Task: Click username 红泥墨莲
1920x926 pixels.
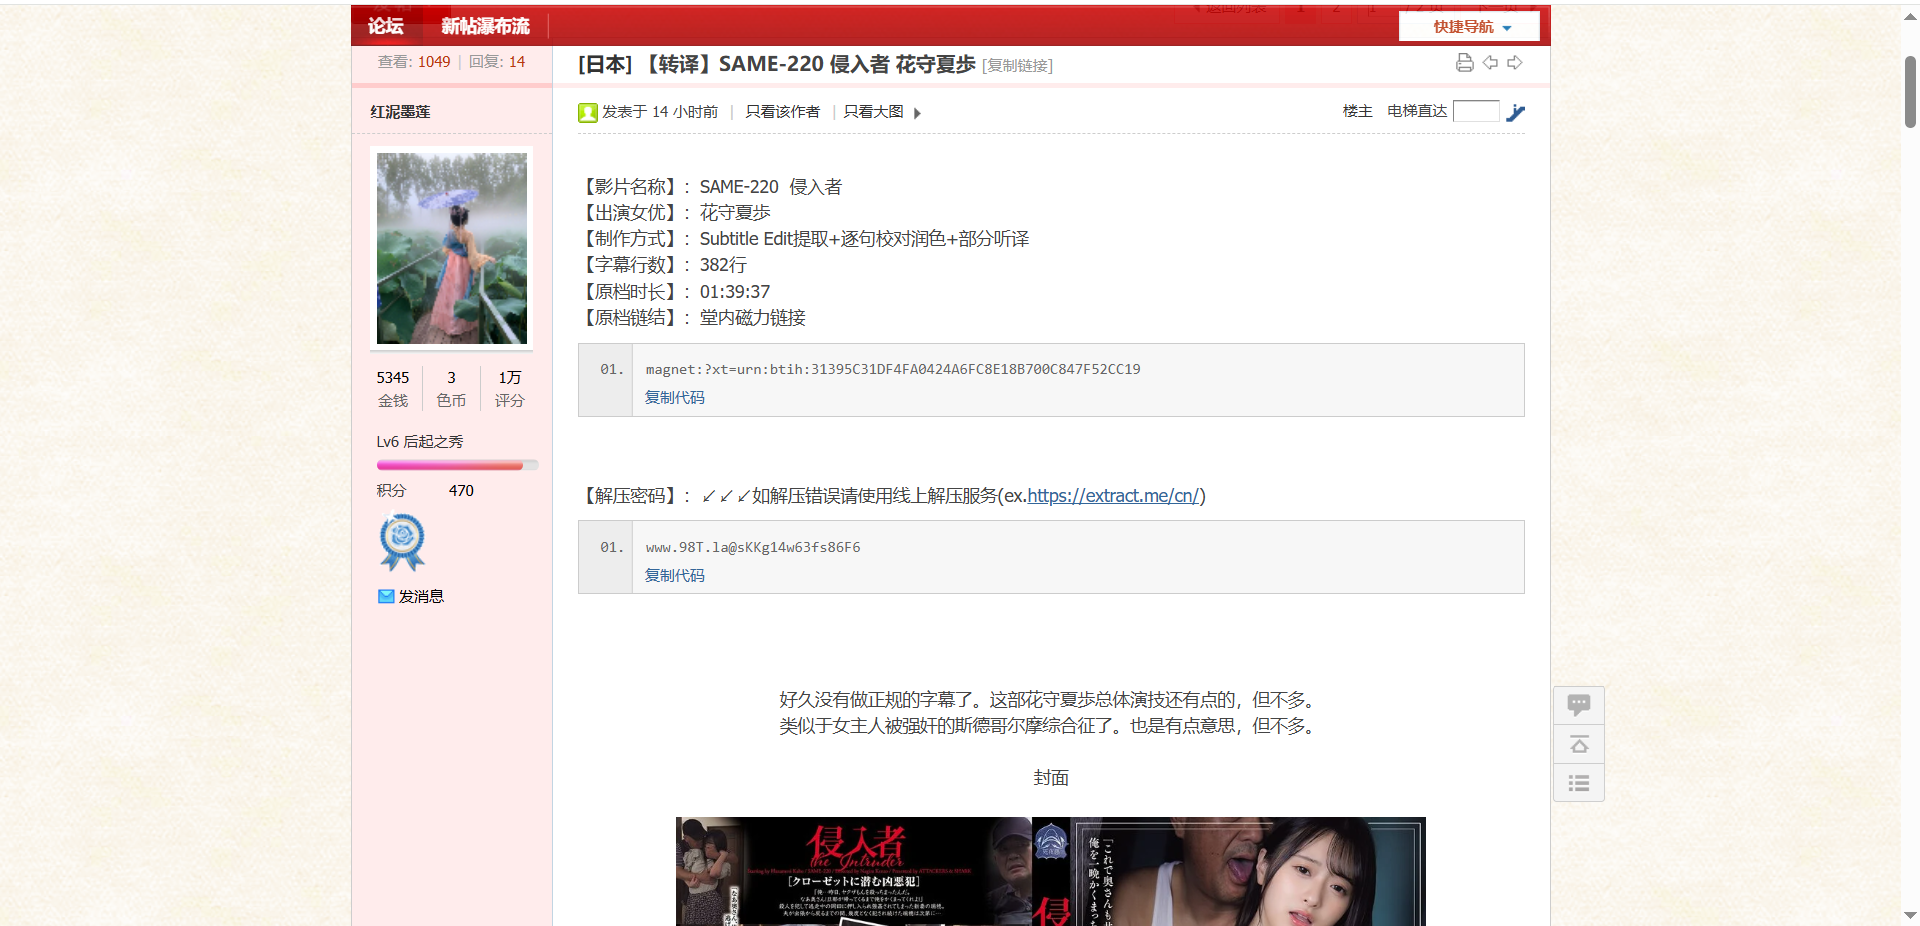Action: click(x=400, y=112)
